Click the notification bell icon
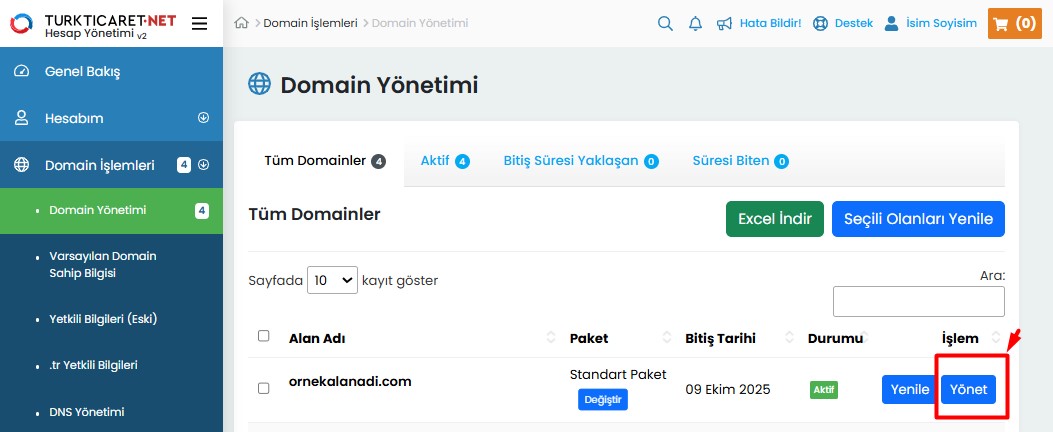The height and width of the screenshot is (432, 1053). pos(695,23)
